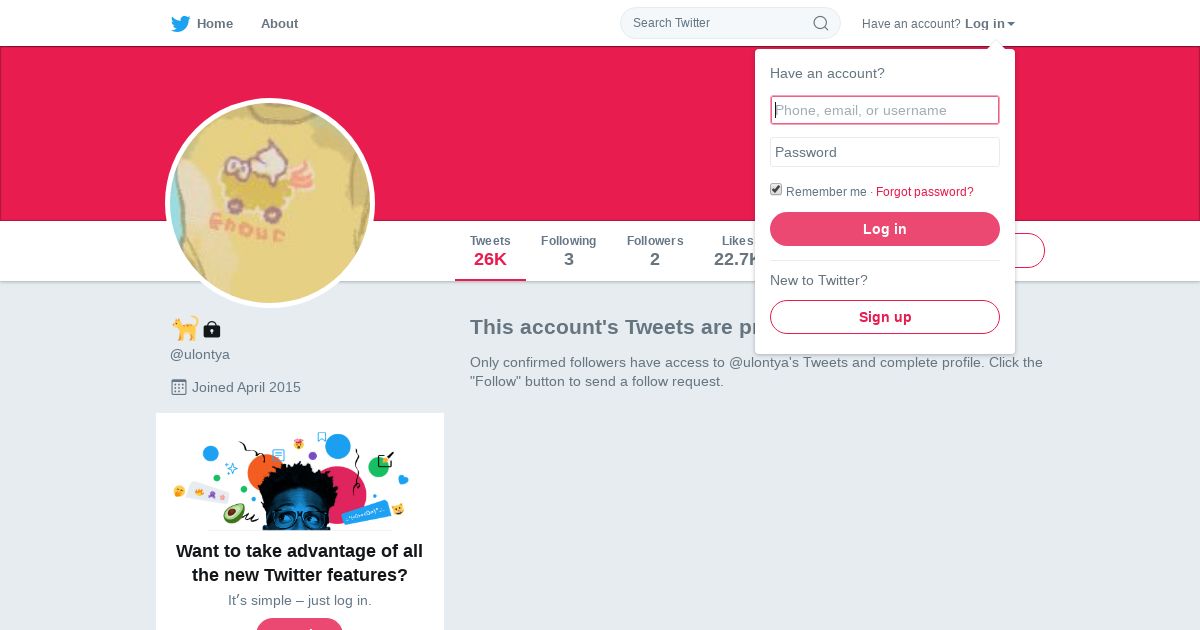
Task: Select the Tweets 26K tab
Action: (x=490, y=251)
